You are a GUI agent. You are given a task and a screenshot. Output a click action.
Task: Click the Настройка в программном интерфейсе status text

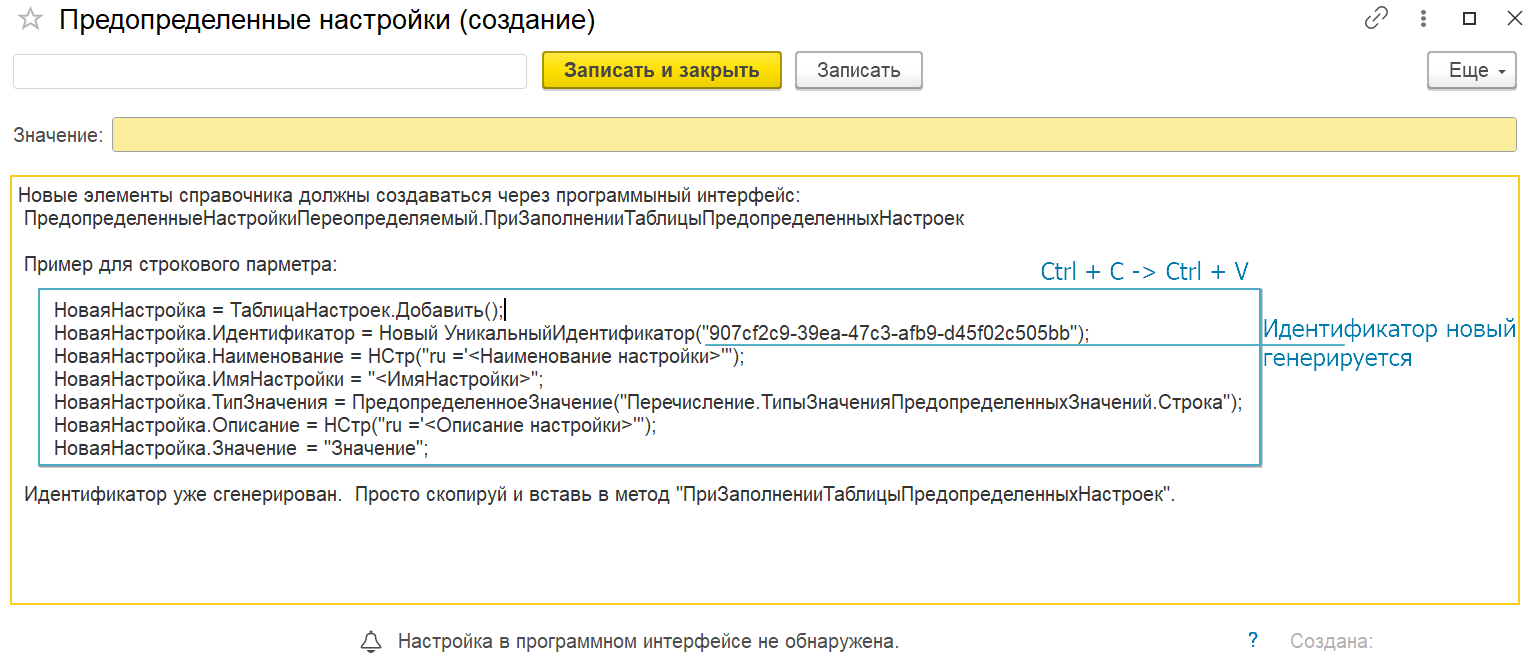coord(648,641)
